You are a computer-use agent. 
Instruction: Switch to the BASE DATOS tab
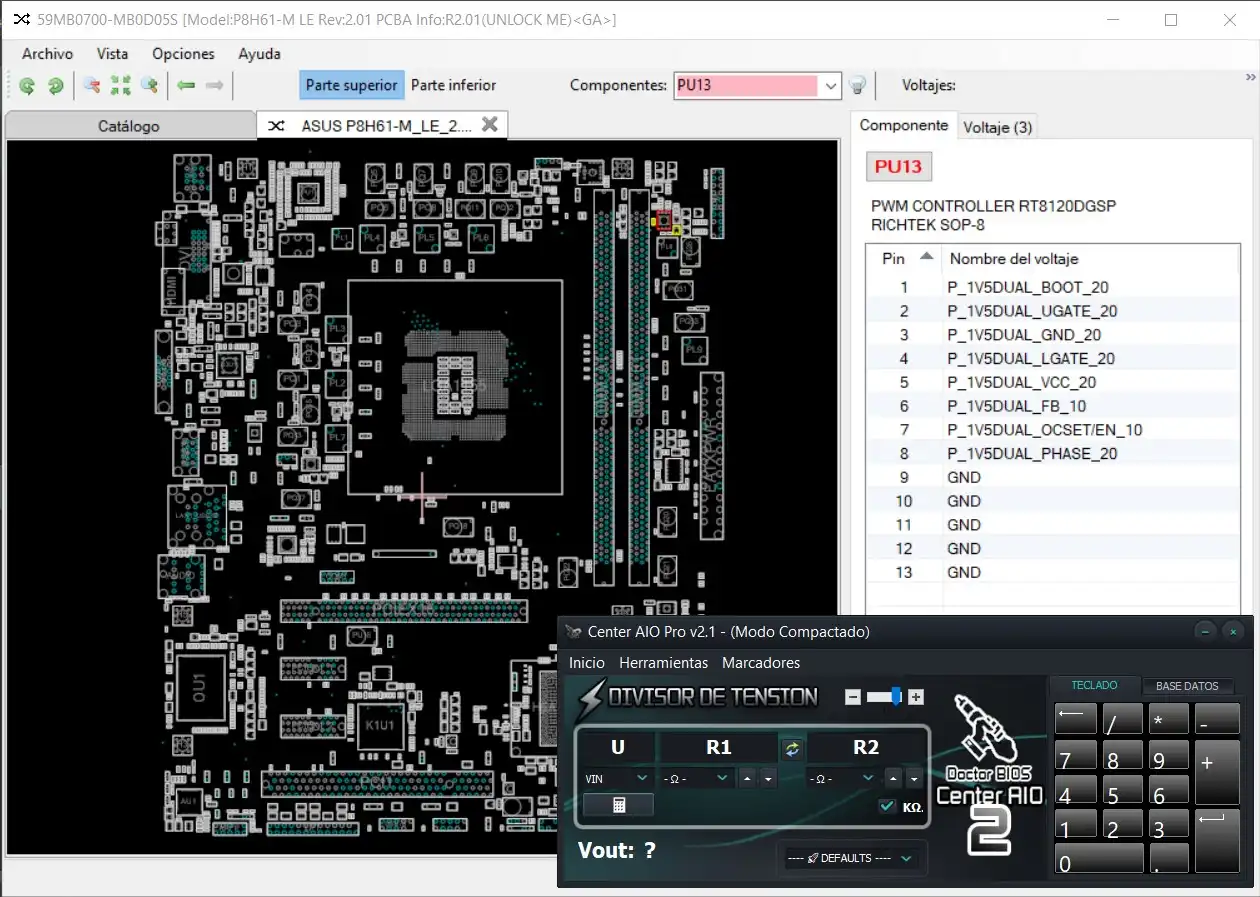[x=1187, y=686]
